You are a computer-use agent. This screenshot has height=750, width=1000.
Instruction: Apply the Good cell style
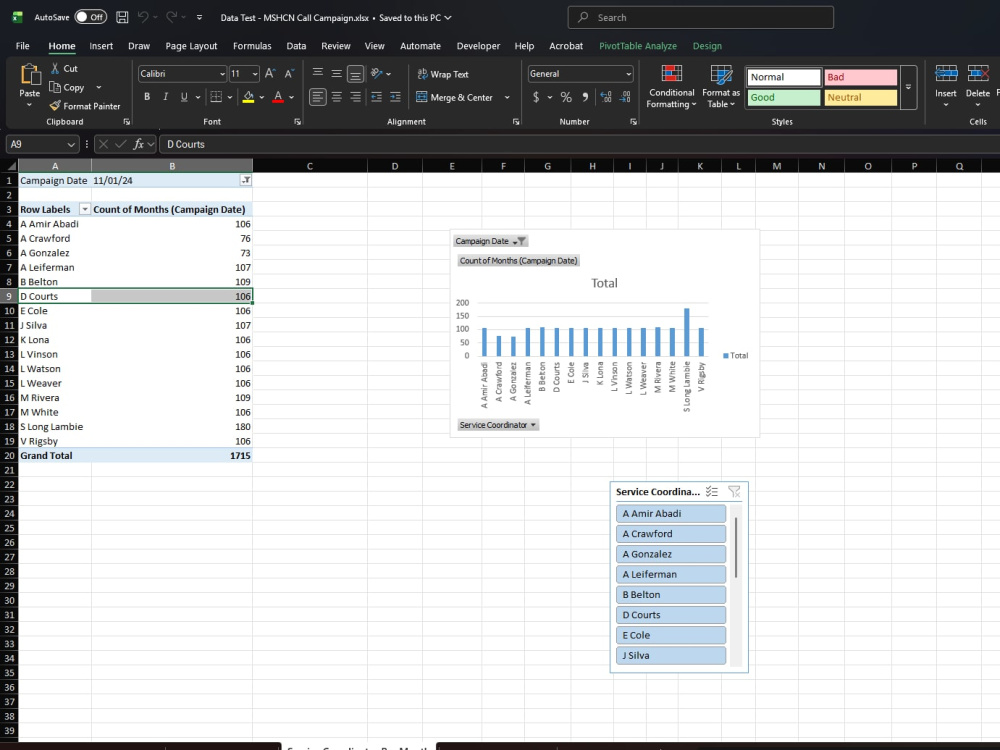coord(784,98)
